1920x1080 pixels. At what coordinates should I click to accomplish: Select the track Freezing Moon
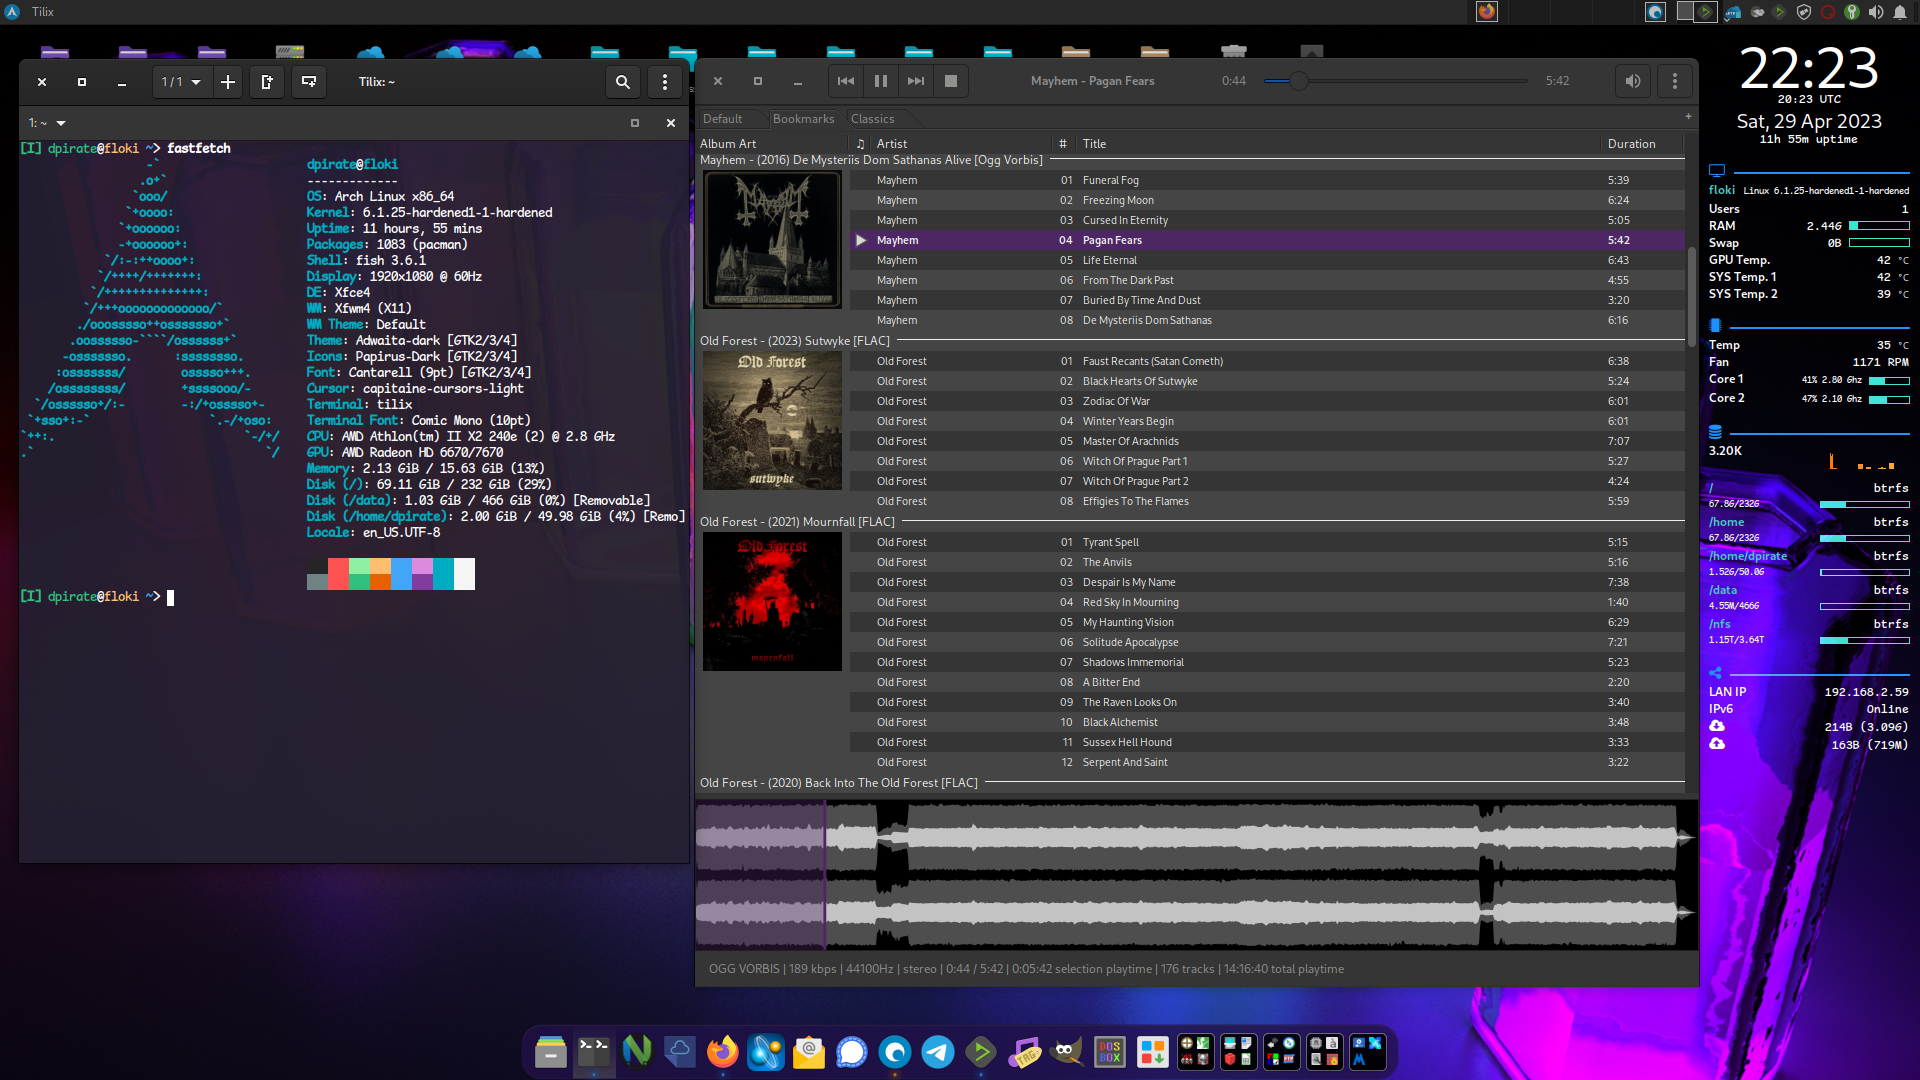tap(1118, 200)
